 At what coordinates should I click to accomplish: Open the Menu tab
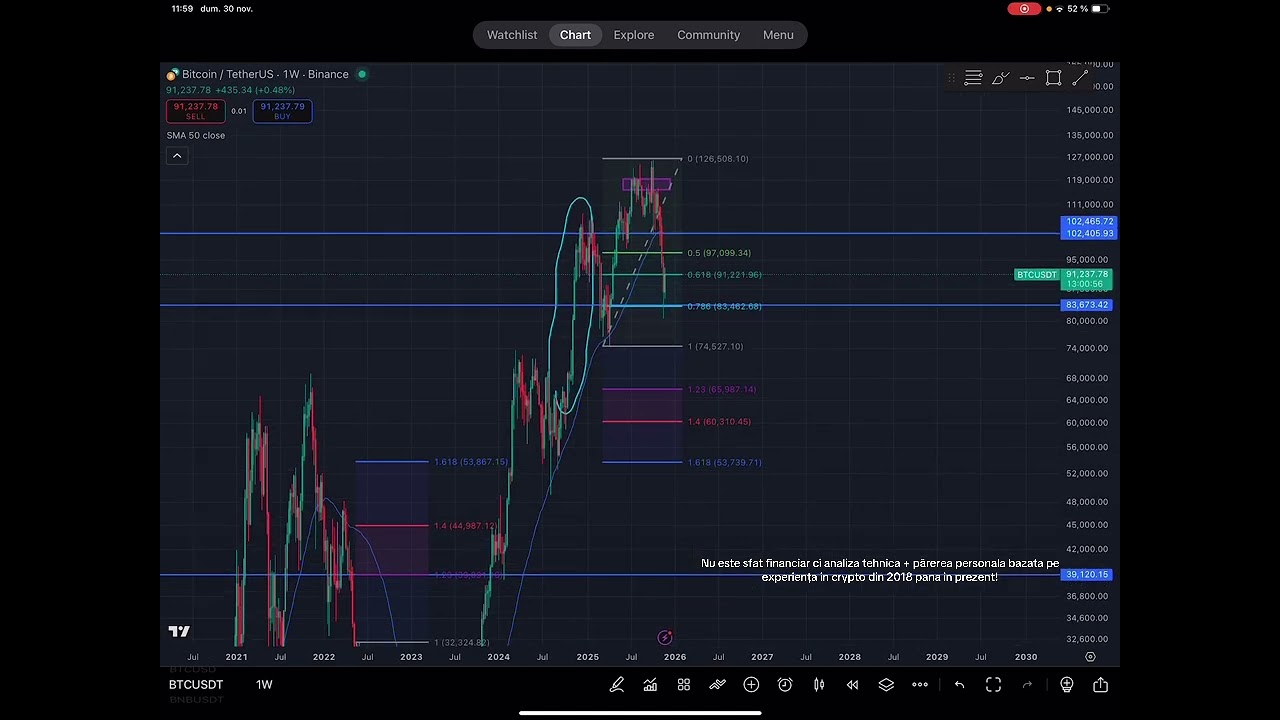[x=778, y=35]
